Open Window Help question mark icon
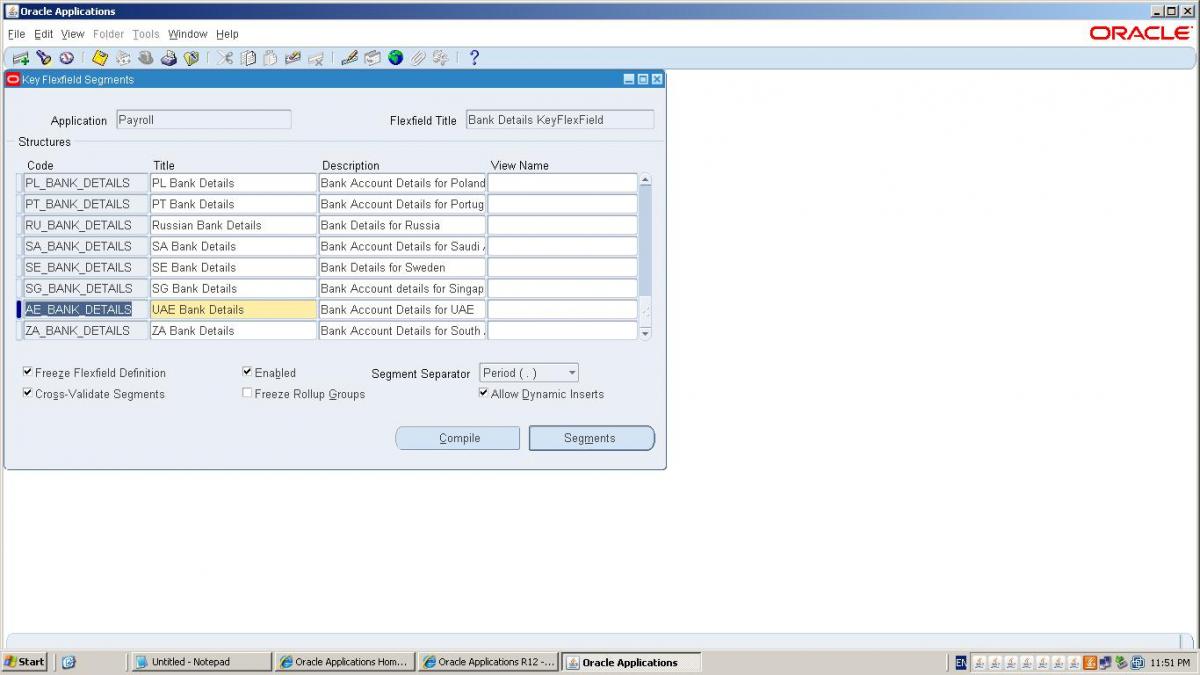 (474, 58)
